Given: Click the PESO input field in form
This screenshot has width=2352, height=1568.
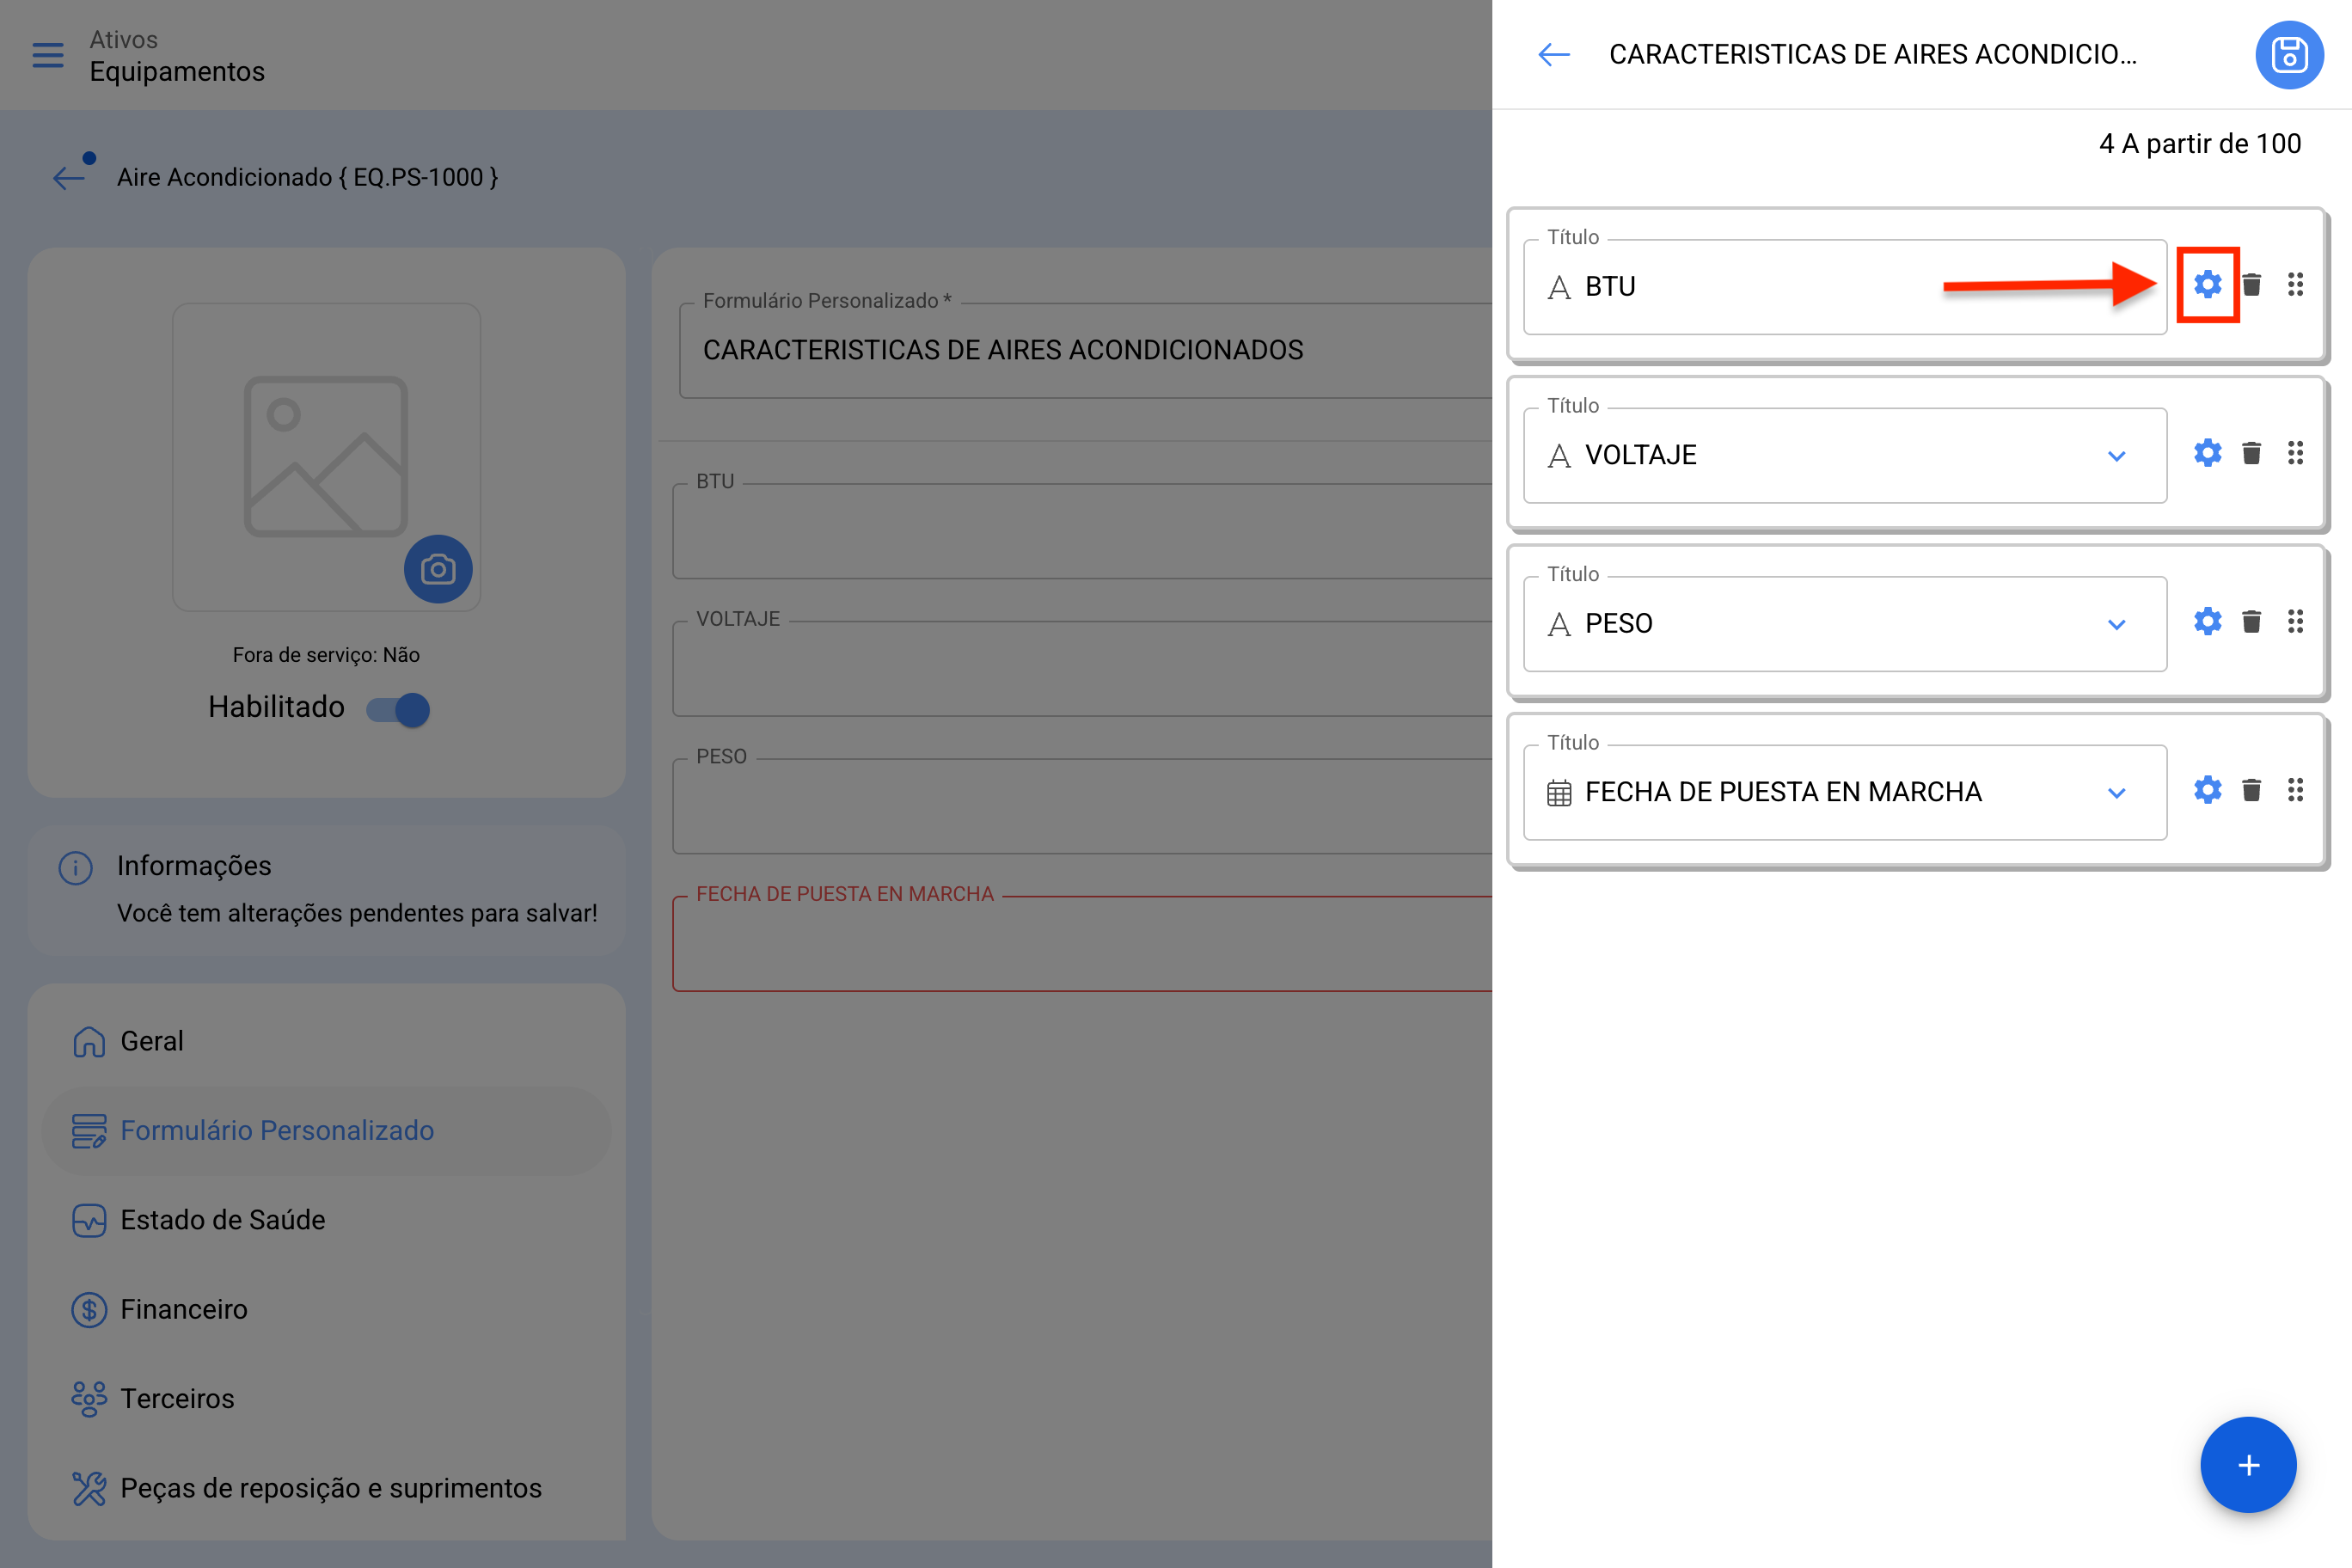Looking at the screenshot, I should pos(1082,806).
